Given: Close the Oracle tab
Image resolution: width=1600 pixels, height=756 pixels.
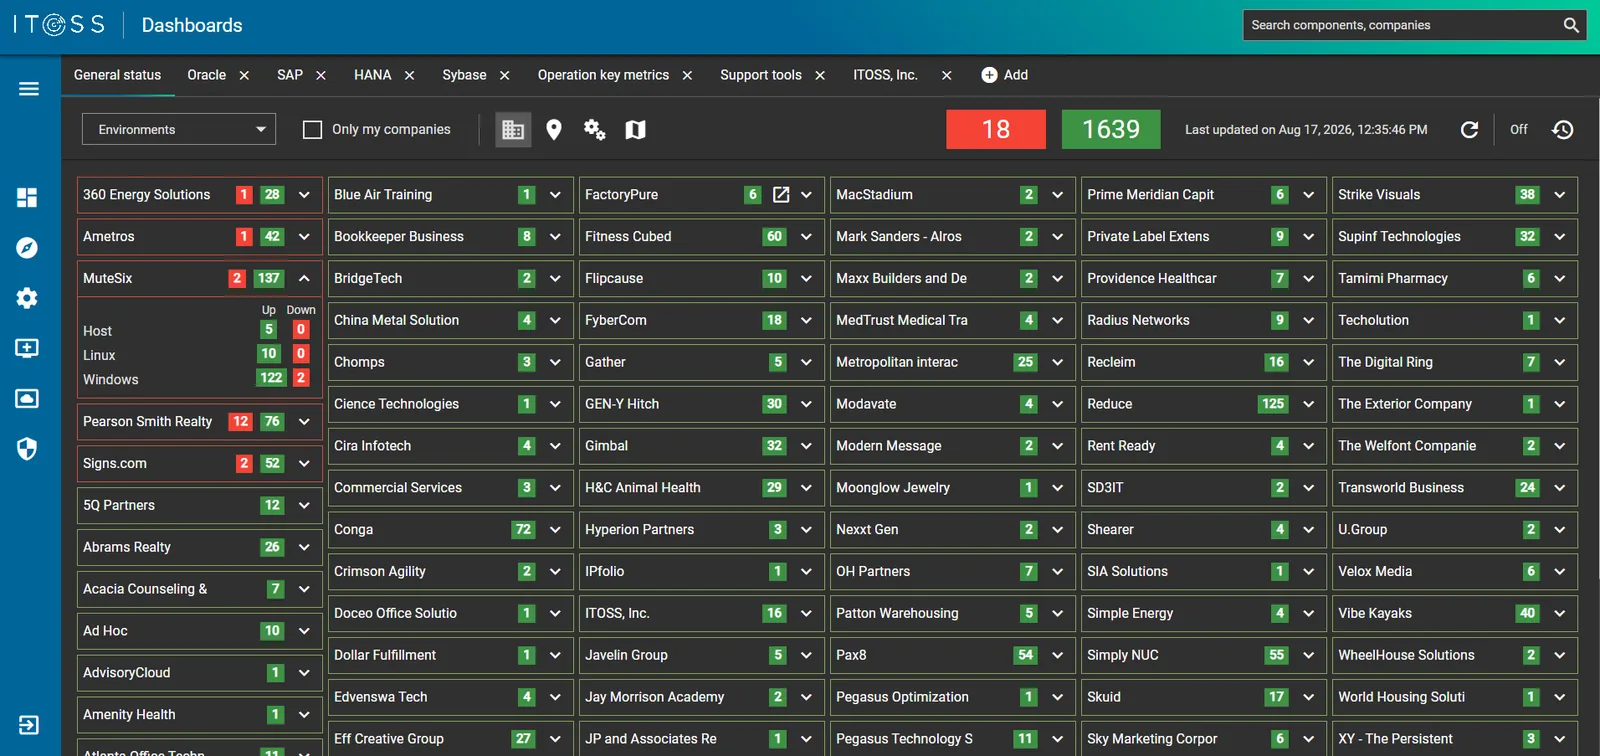Looking at the screenshot, I should pos(244,75).
